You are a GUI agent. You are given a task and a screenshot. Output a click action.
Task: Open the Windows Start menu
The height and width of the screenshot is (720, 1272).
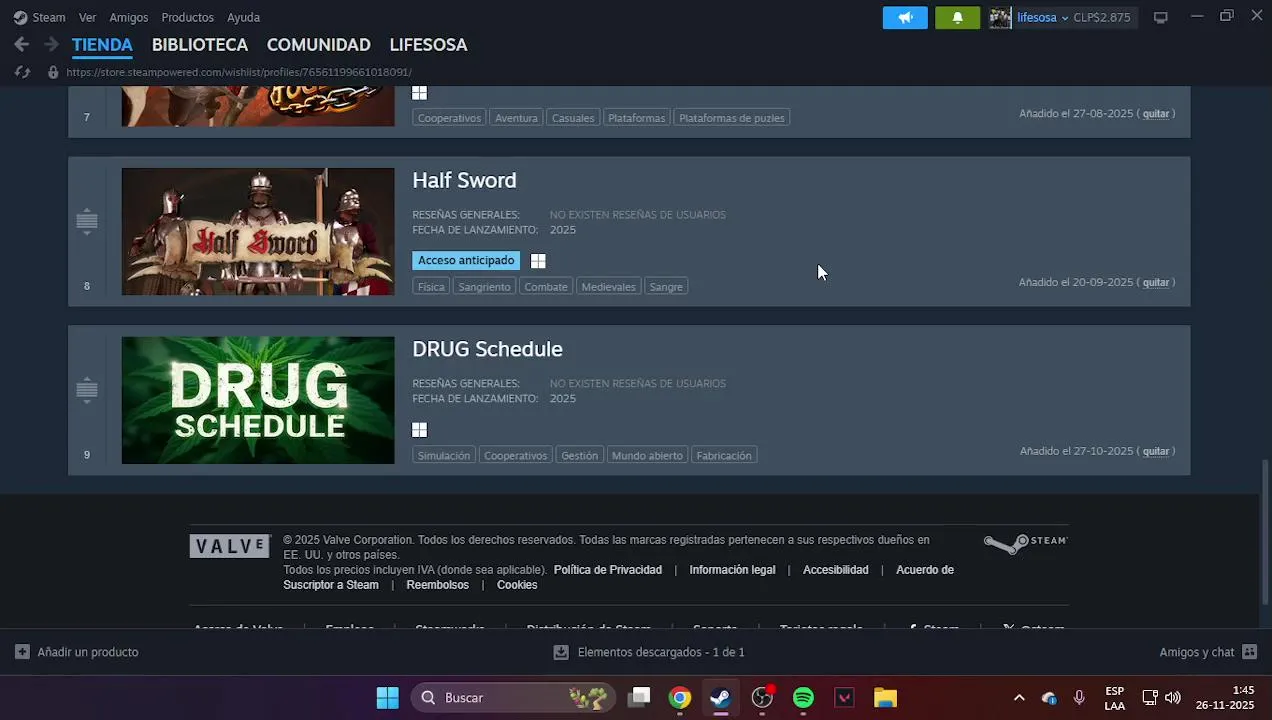tap(387, 697)
